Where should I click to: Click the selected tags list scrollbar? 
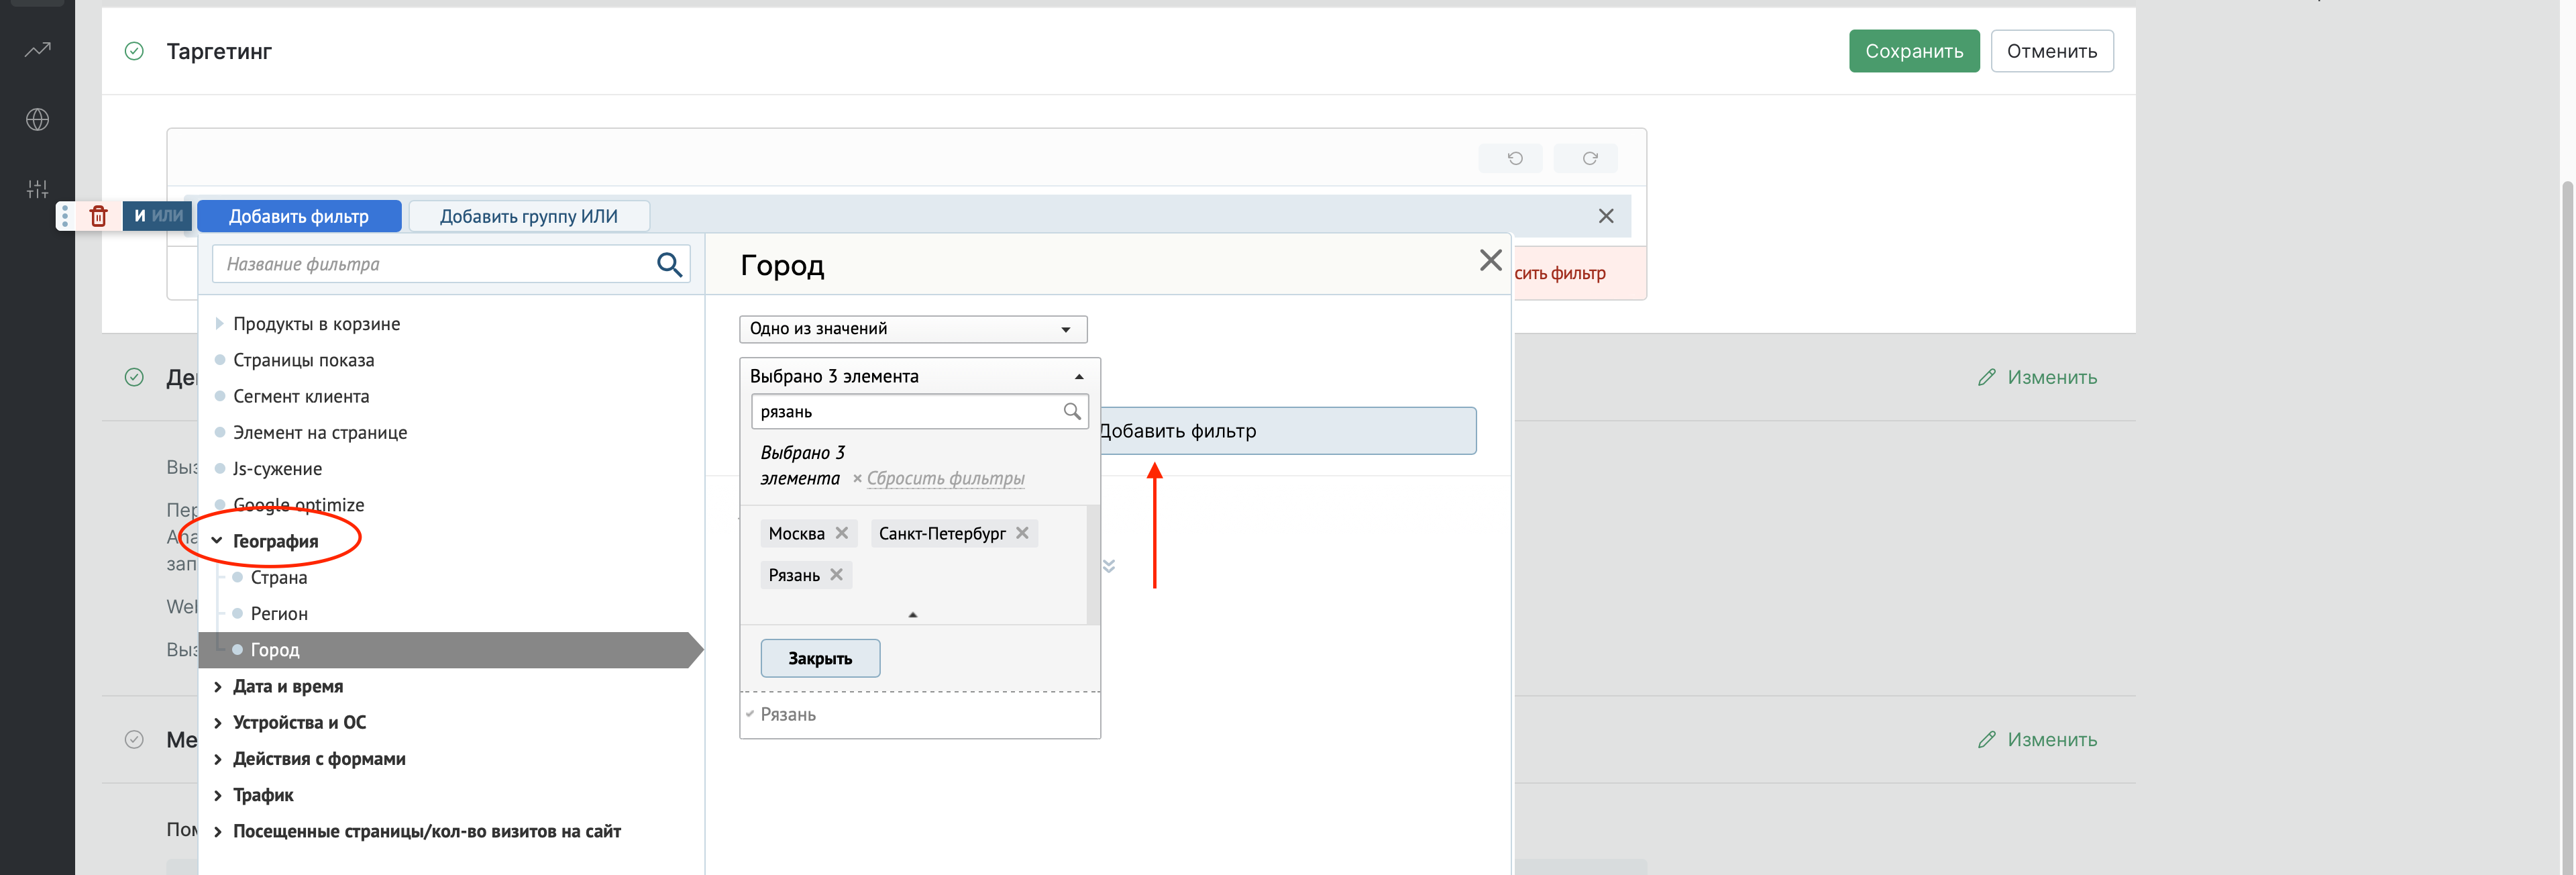pyautogui.click(x=1092, y=564)
